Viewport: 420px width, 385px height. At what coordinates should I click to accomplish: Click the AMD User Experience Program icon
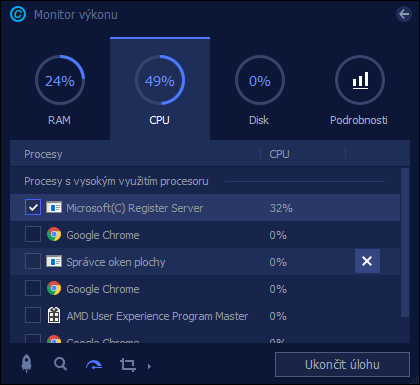coord(54,315)
